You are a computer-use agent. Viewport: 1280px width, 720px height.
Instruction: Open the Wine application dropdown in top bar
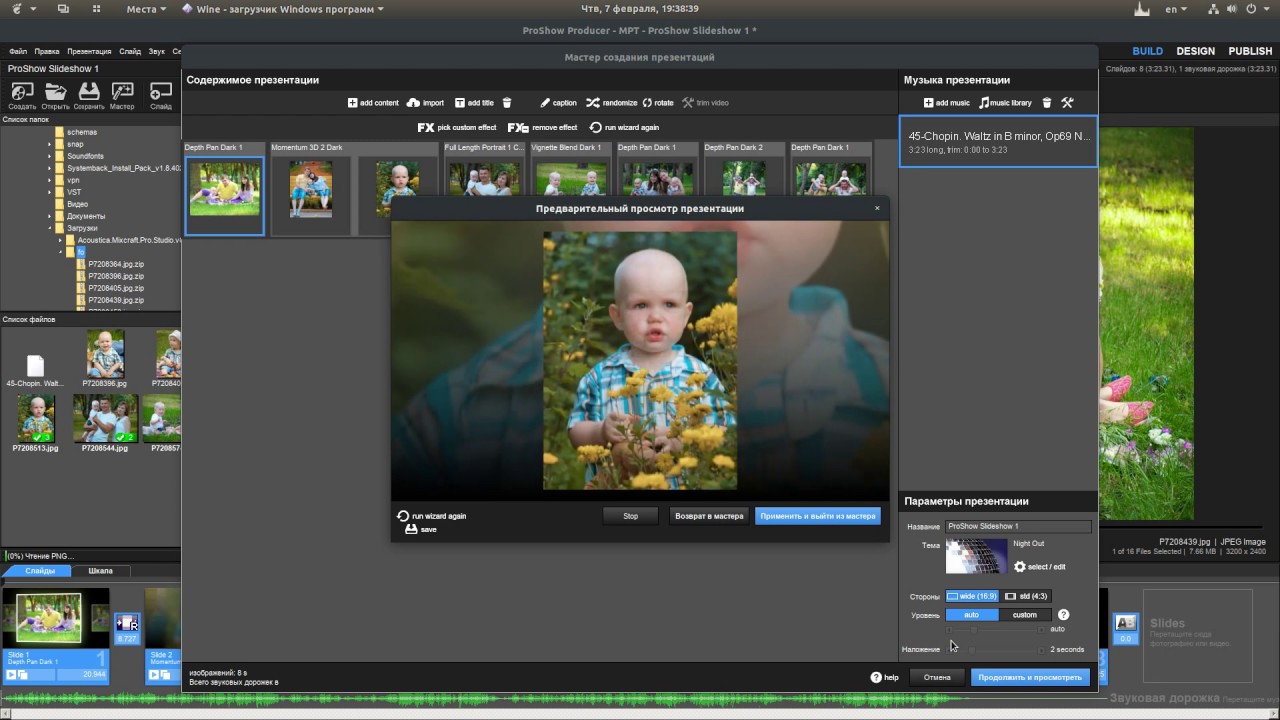click(283, 9)
